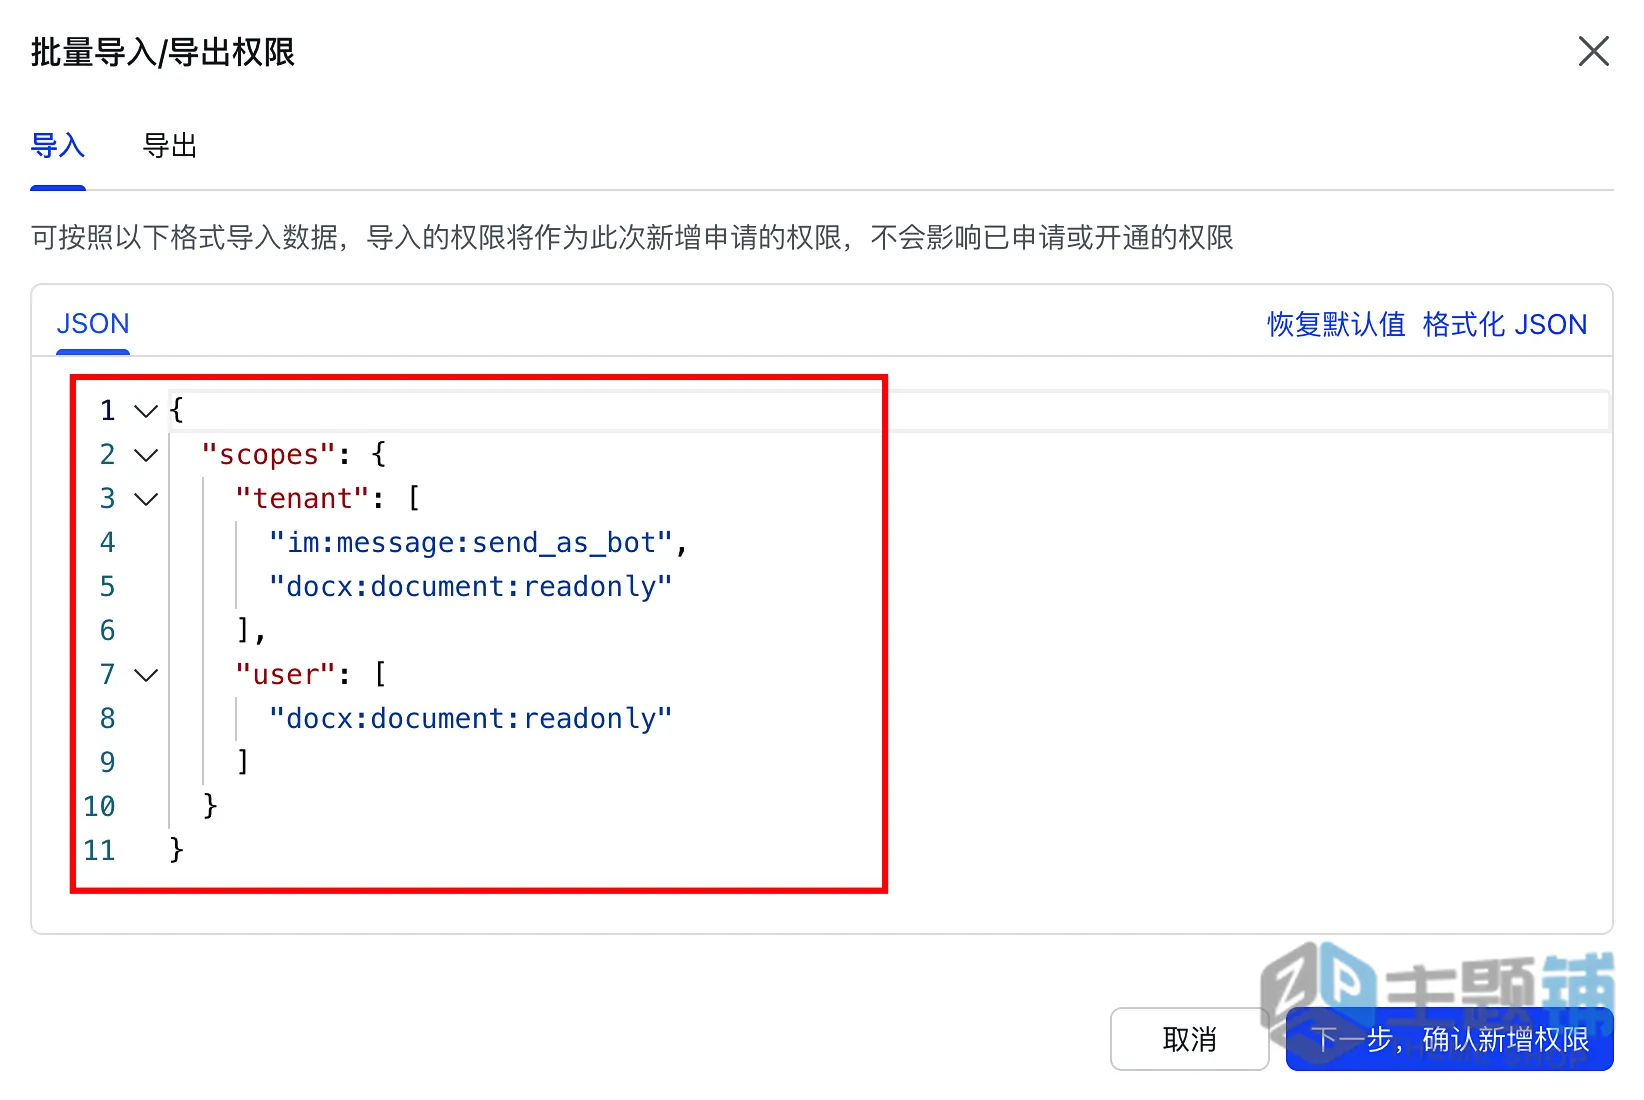
Task: Click 下一步，确认新增权限 button
Action: [x=1449, y=1039]
